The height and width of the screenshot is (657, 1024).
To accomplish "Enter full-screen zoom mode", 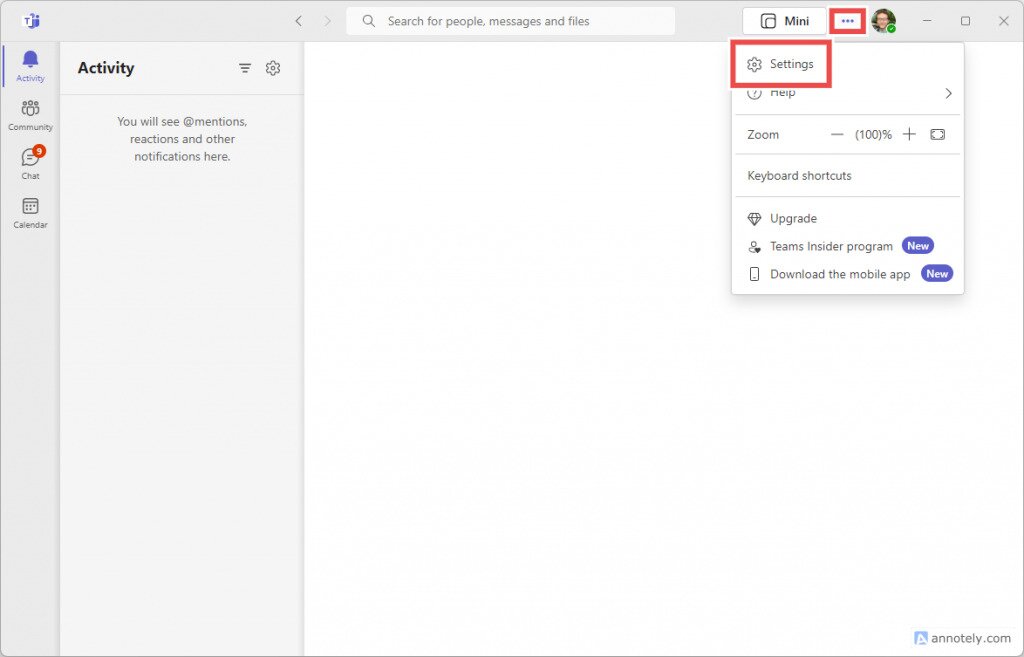I will 937,134.
